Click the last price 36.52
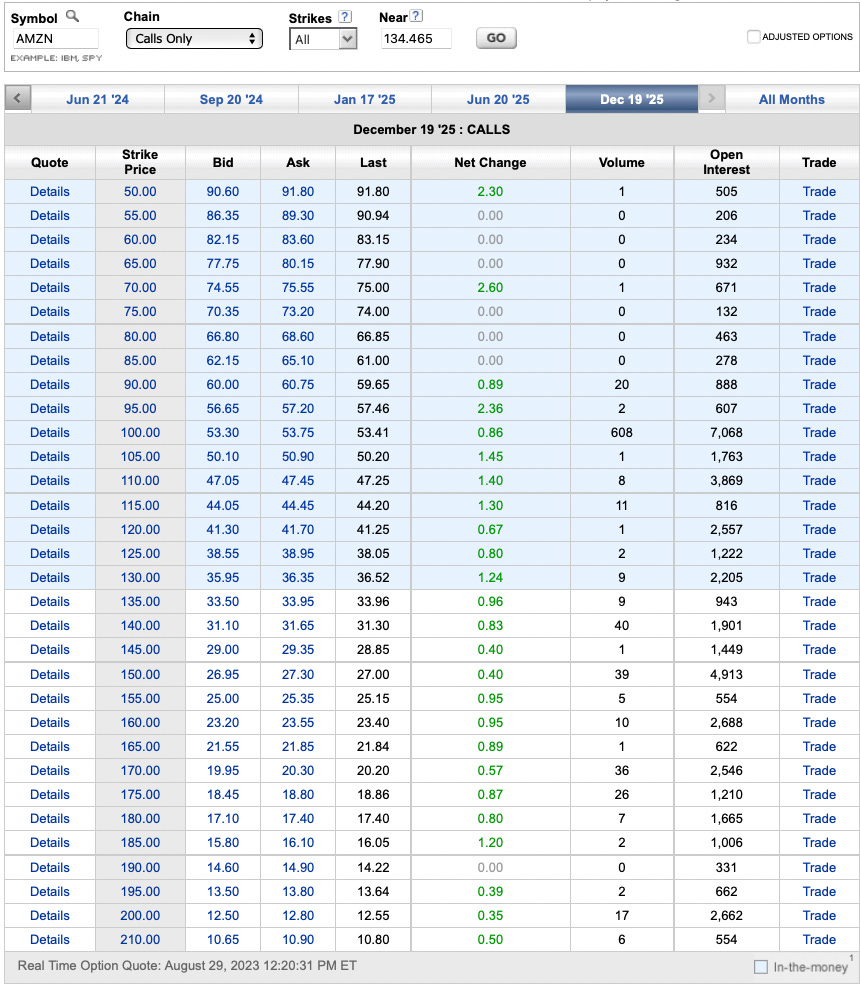 pyautogui.click(x=373, y=577)
